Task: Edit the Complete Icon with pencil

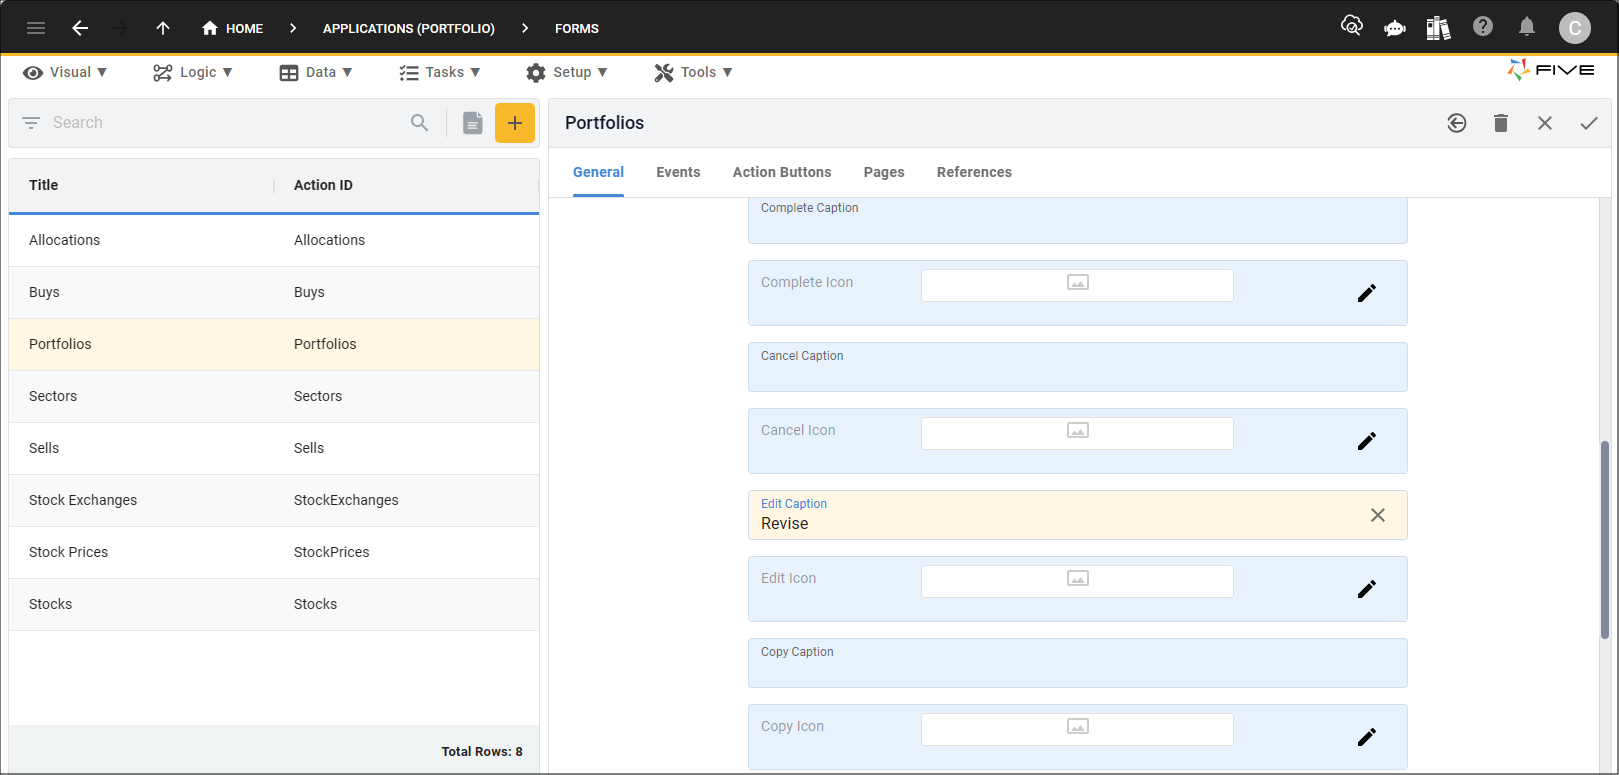Action: click(1367, 293)
